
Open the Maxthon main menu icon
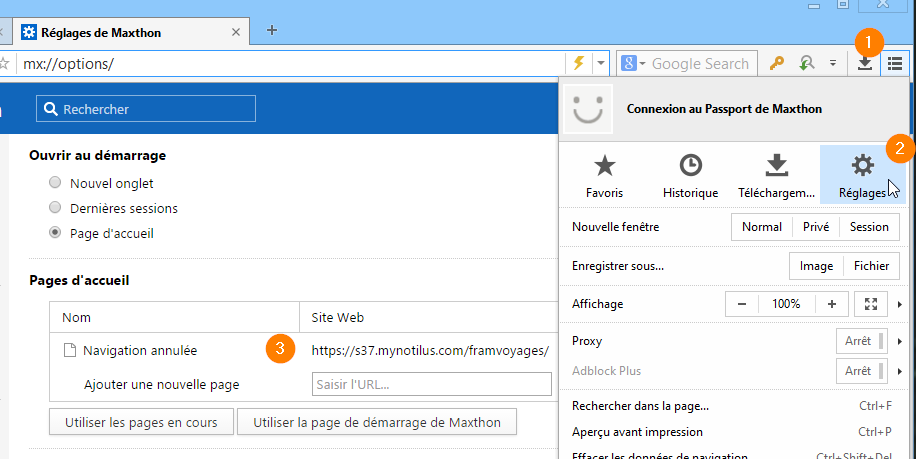click(894, 63)
